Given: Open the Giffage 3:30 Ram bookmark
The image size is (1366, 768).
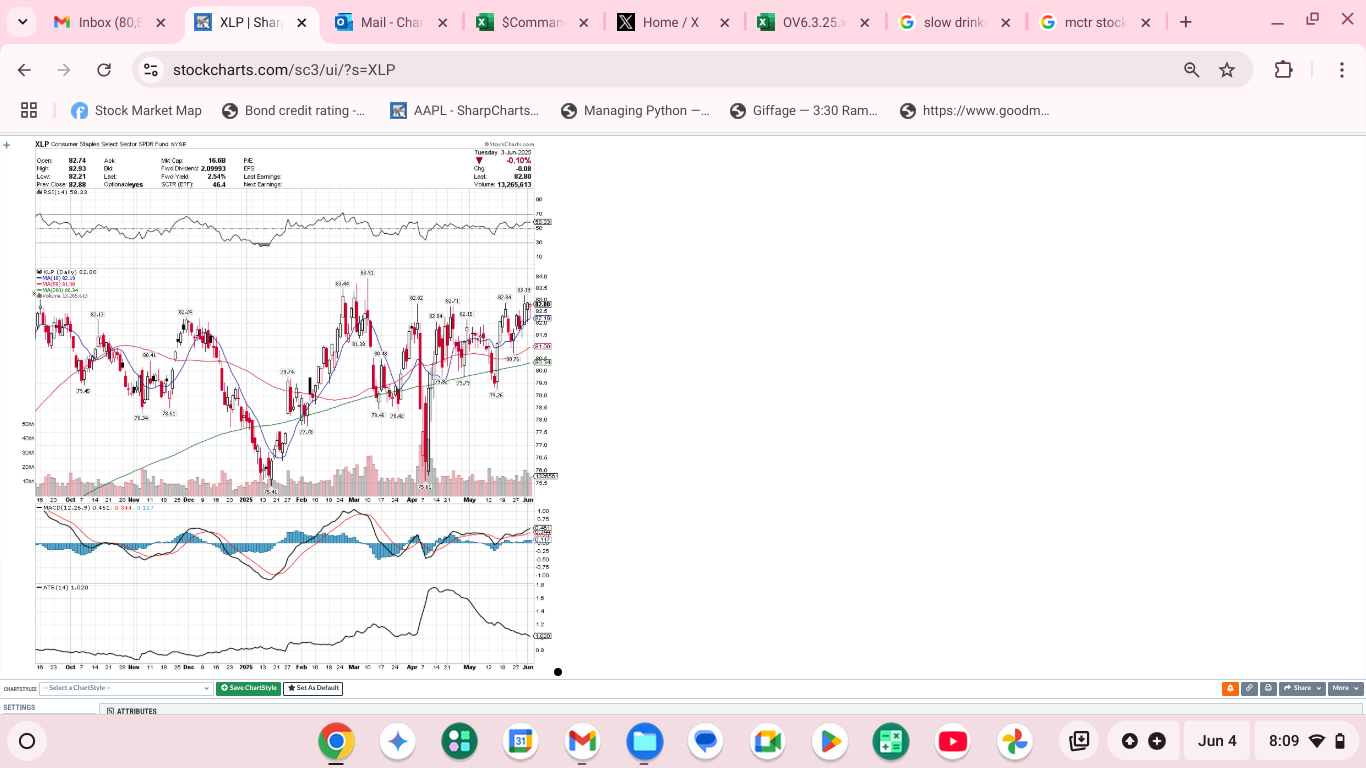Looking at the screenshot, I should point(804,111).
